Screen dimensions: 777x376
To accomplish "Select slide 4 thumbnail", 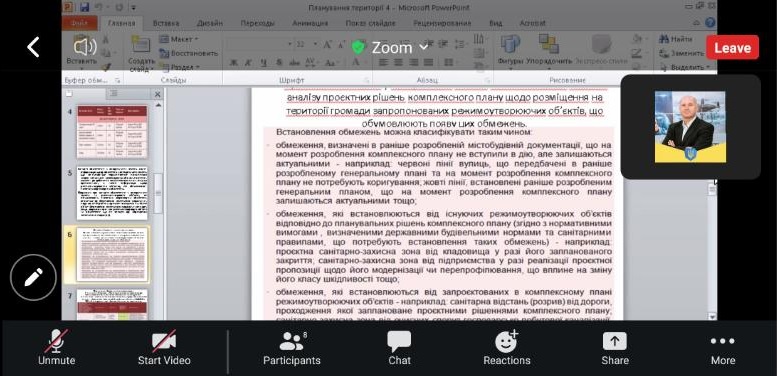I will pos(112,132).
